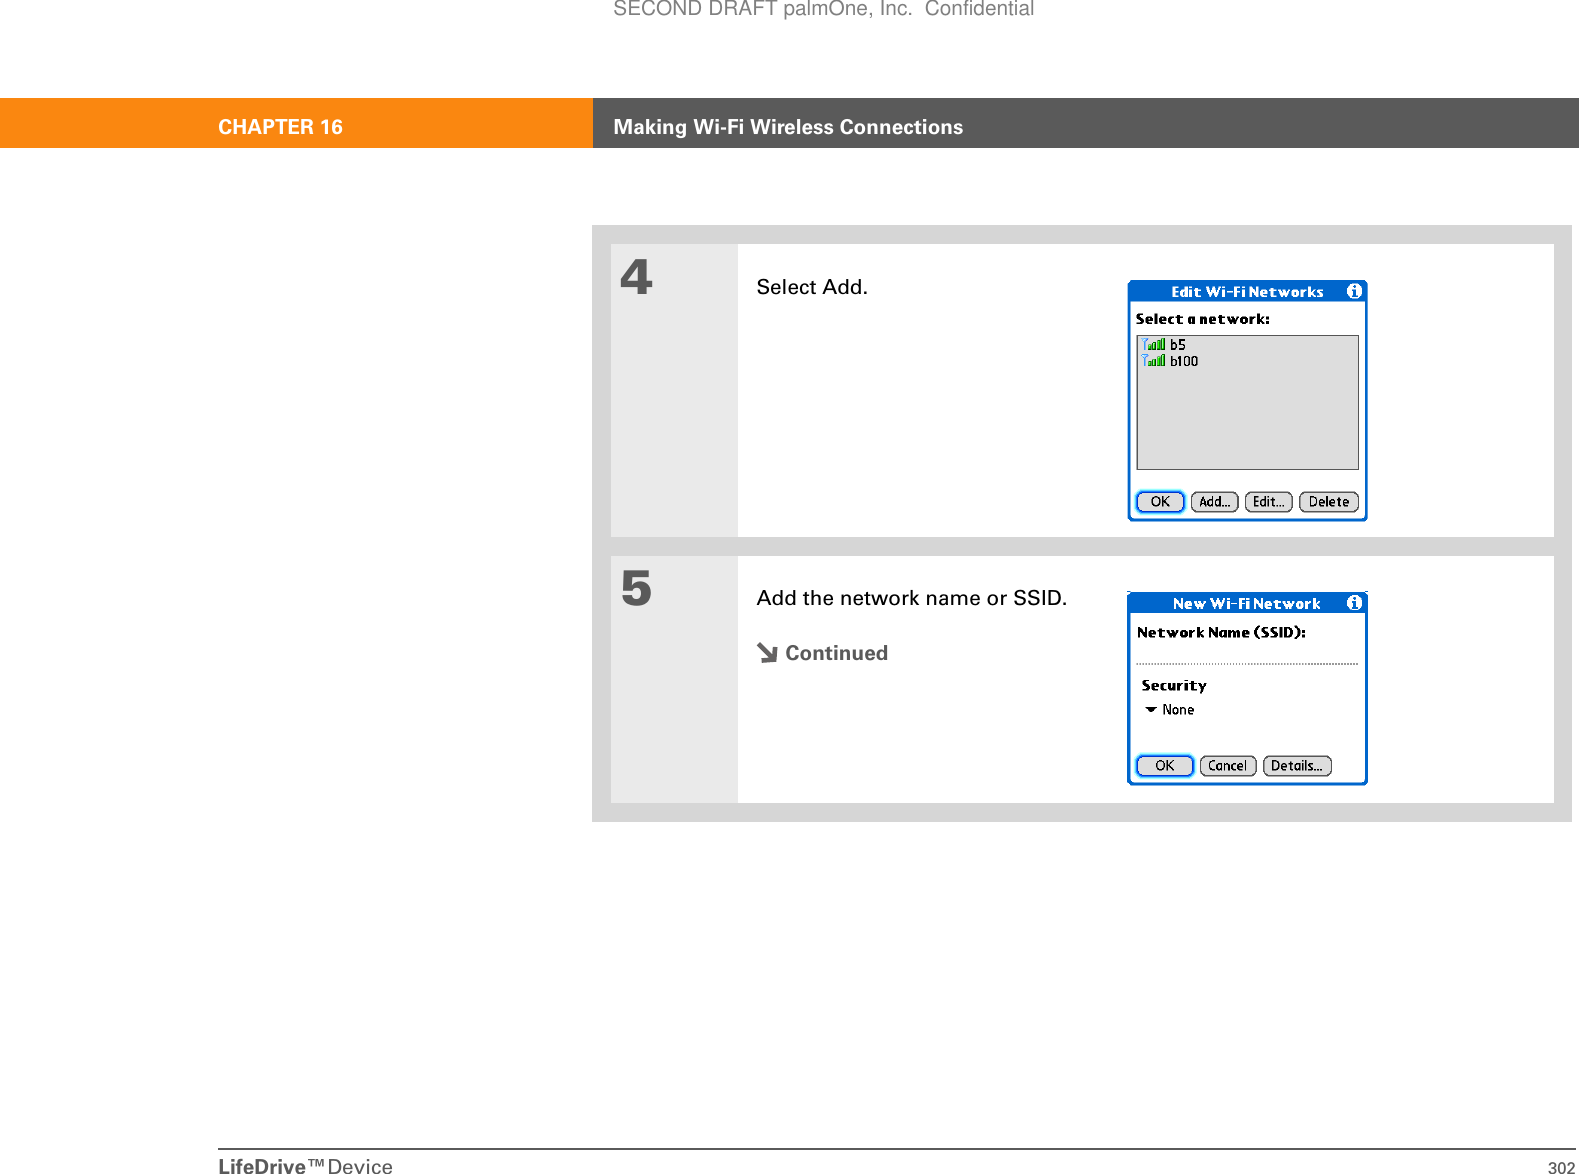Screen dimensions: 1579x1174
Task: Click the 'Select Add.' instruction text
Action: [x=812, y=287]
